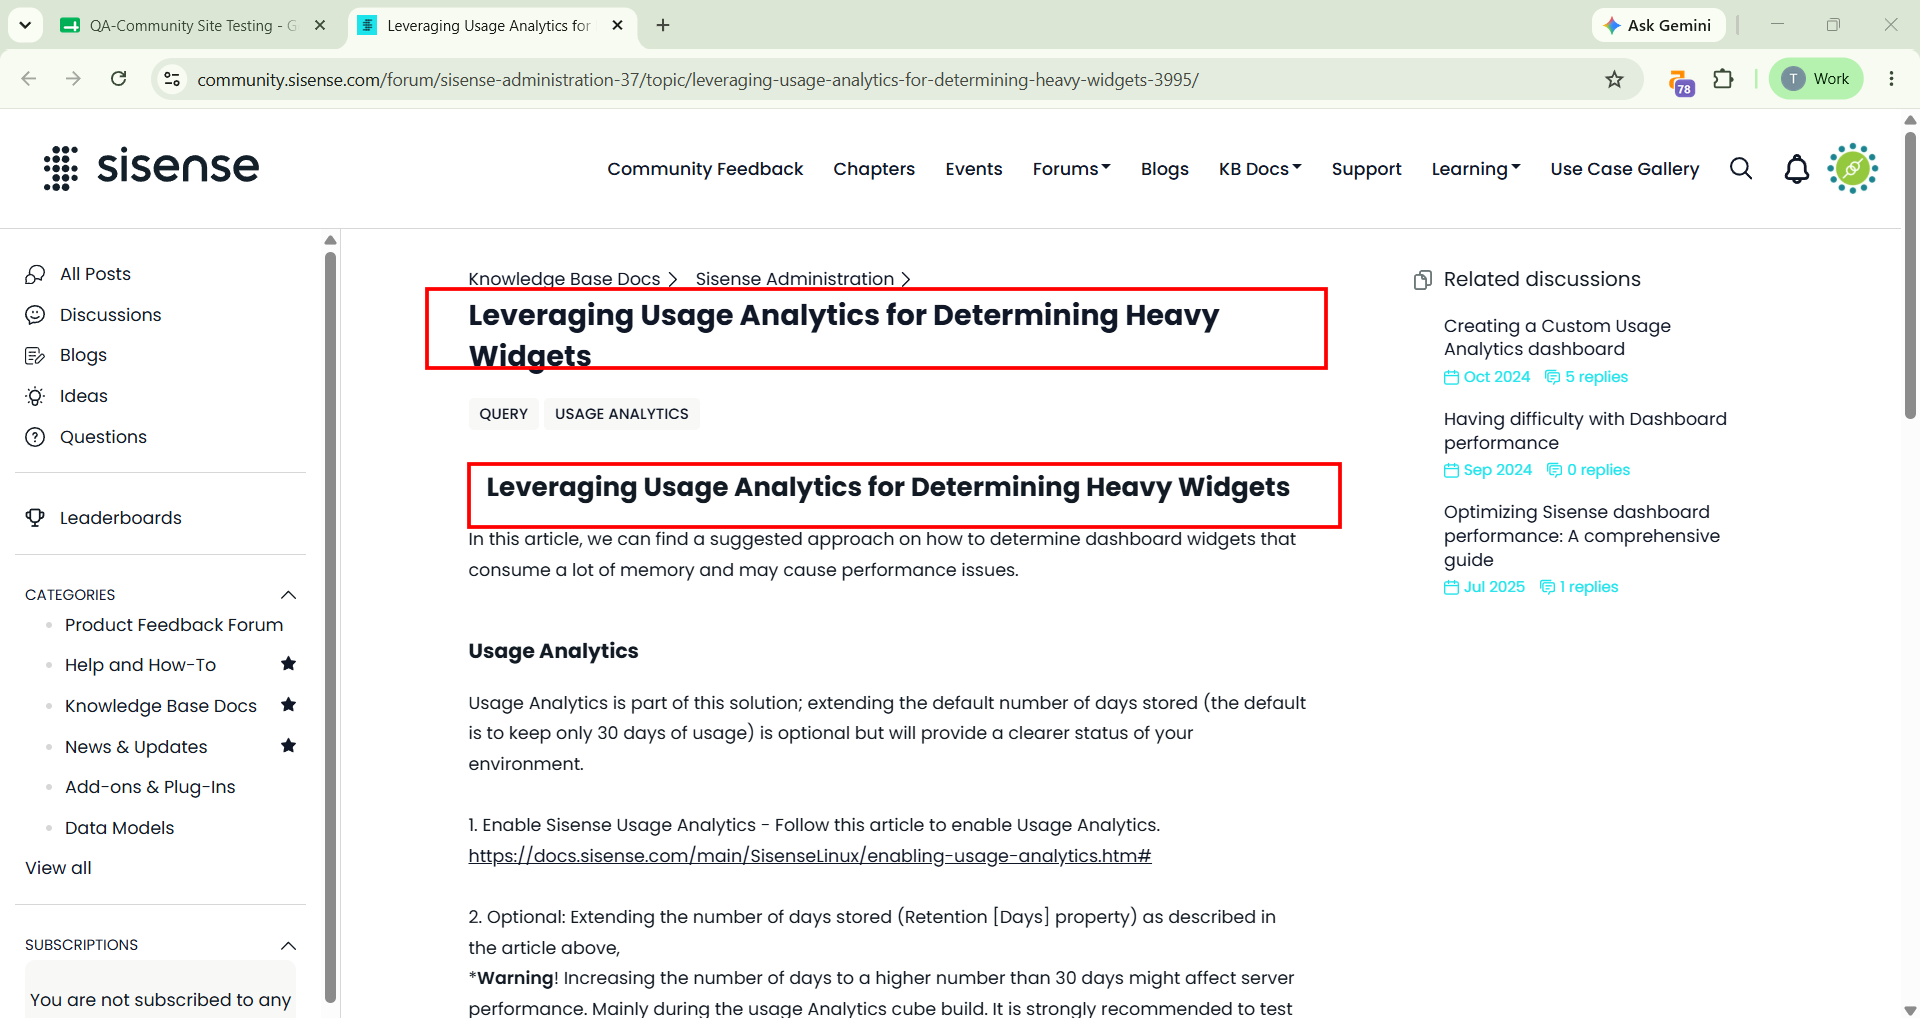Open the Use Case Gallery
This screenshot has width=1920, height=1018.
1625,169
